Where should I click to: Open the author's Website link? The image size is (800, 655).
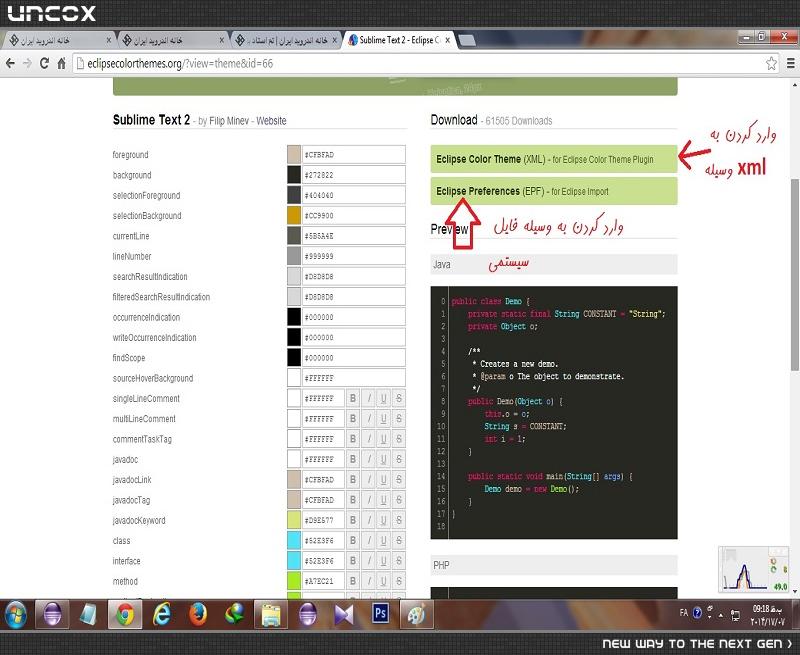tap(271, 121)
